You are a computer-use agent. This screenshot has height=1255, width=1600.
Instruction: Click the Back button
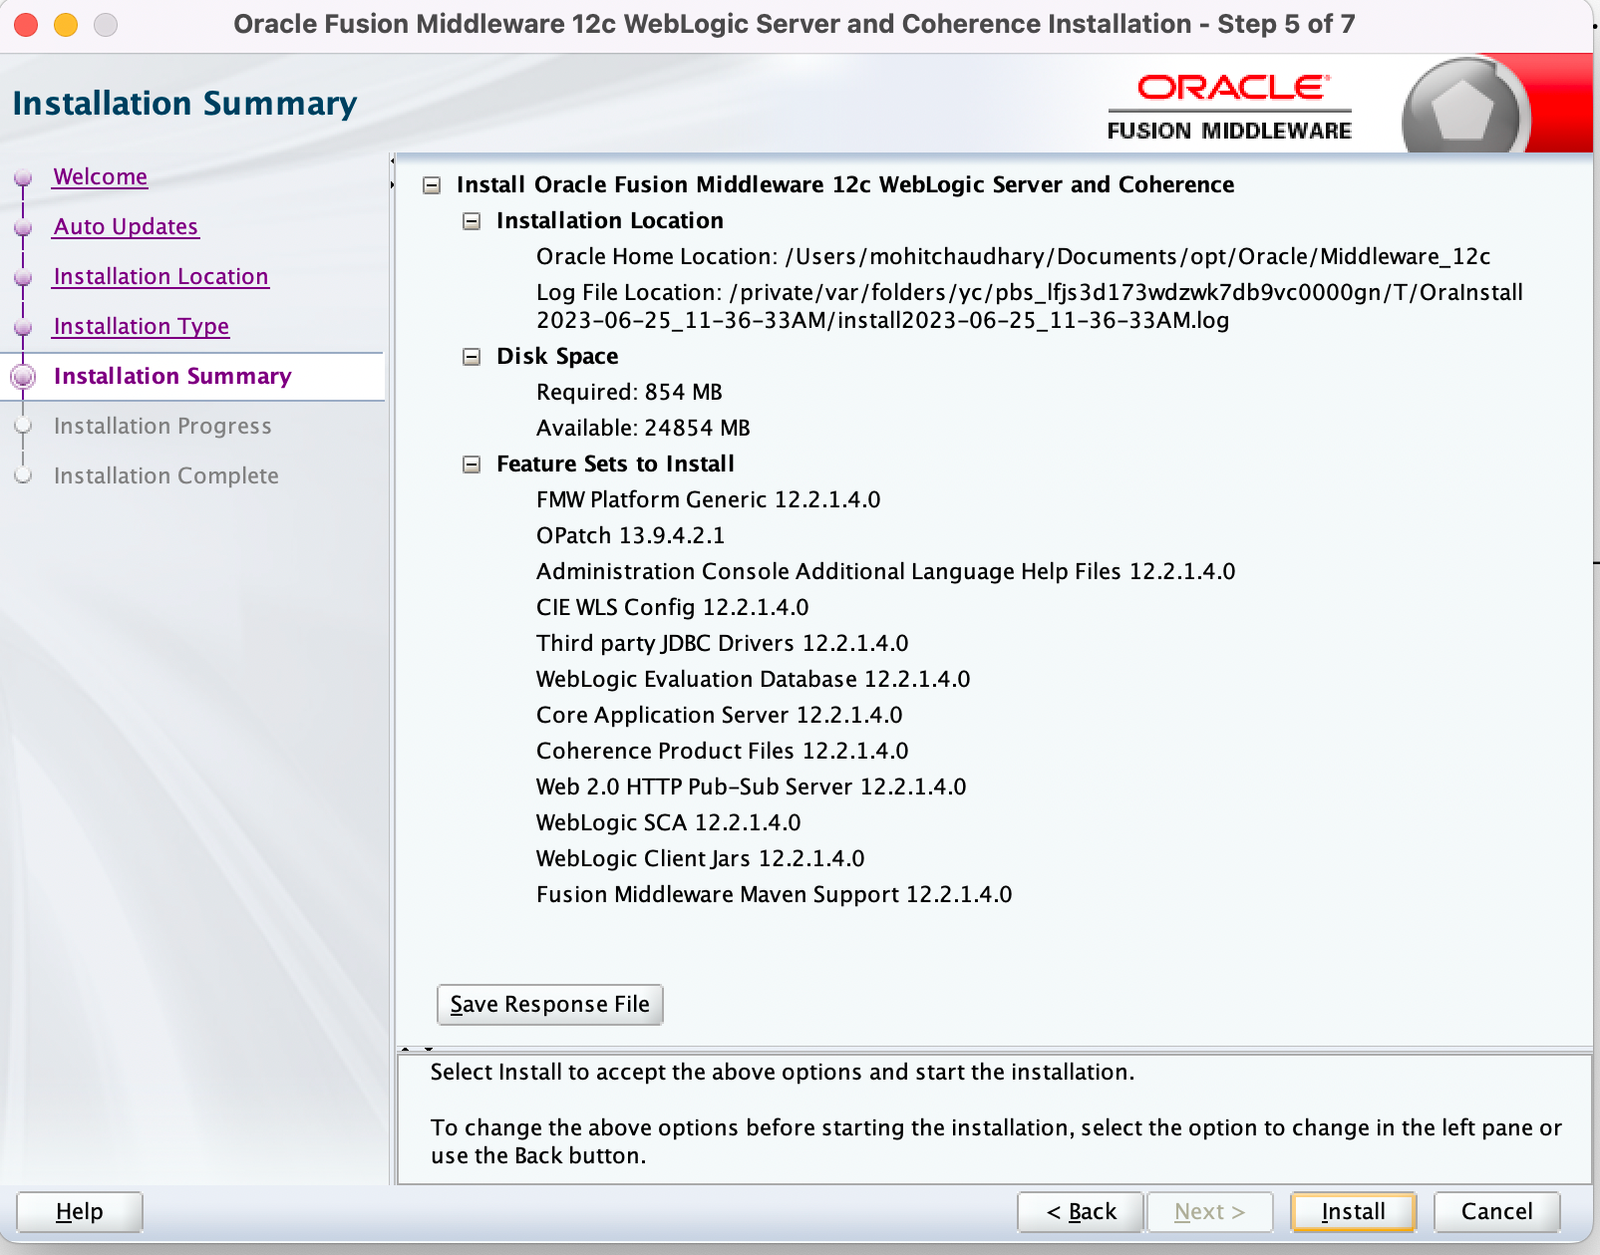[x=1080, y=1211]
